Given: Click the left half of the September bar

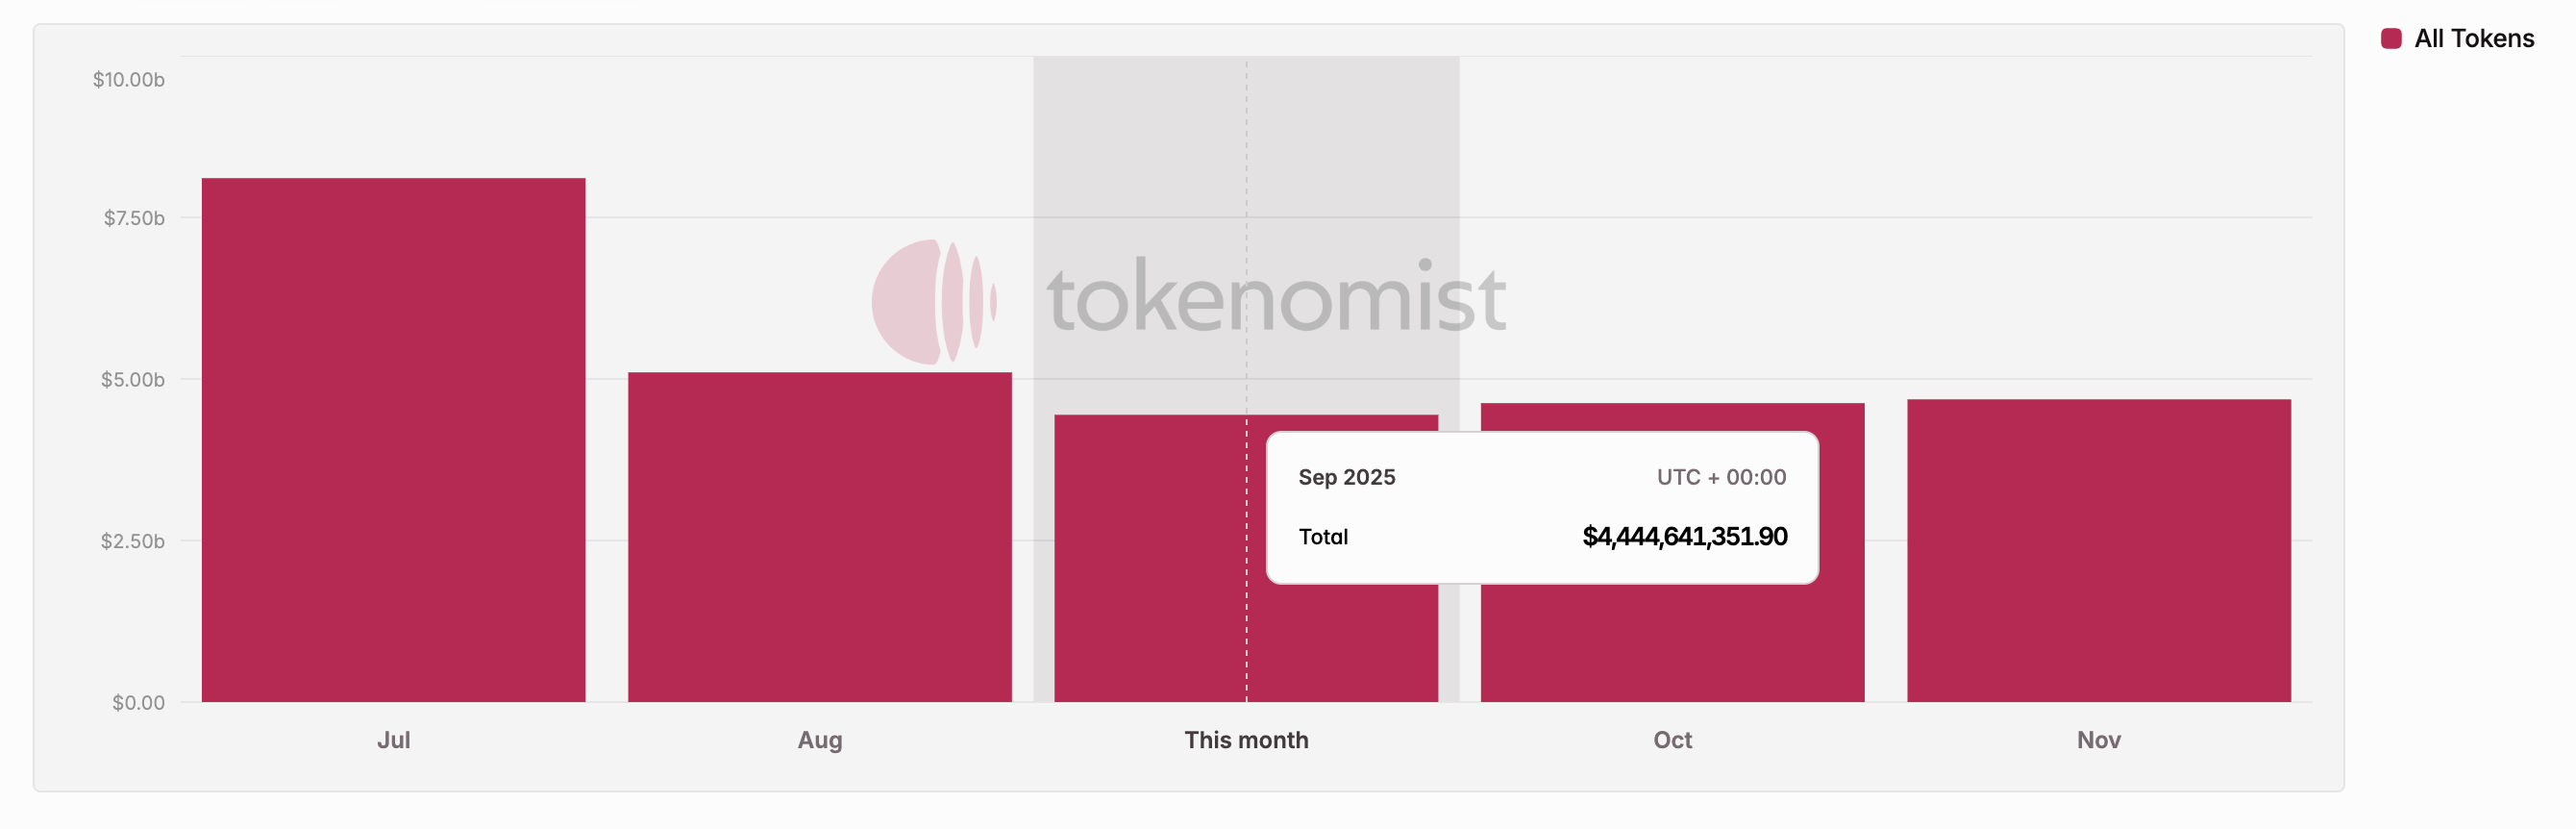Looking at the screenshot, I should click(x=1150, y=558).
